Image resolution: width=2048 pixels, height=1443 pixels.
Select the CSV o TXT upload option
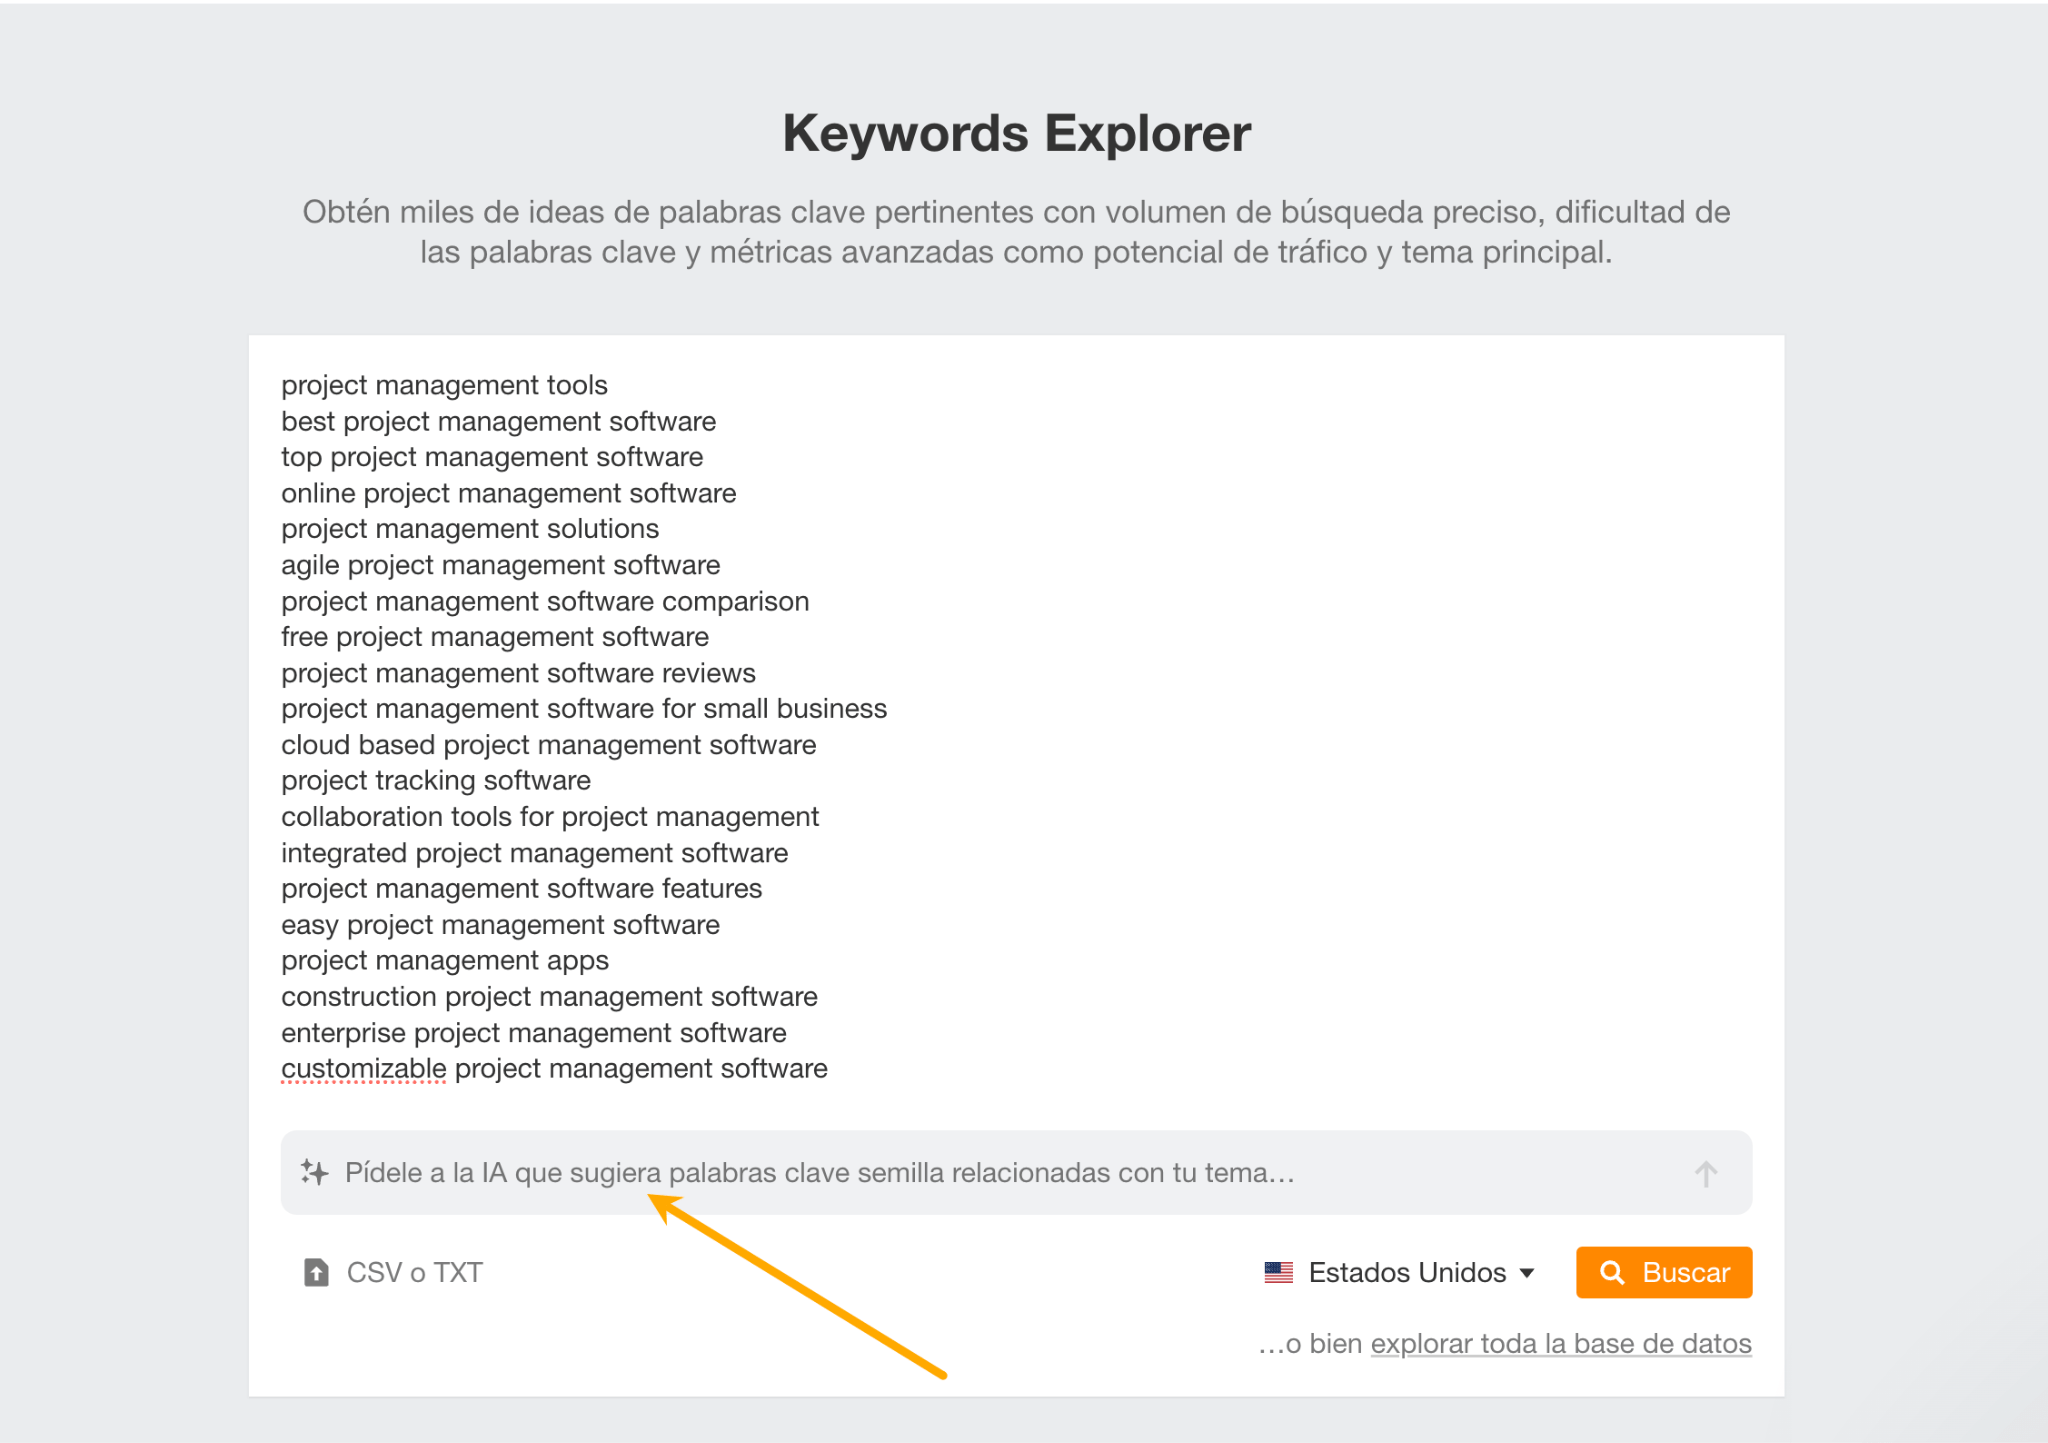pyautogui.click(x=414, y=1272)
